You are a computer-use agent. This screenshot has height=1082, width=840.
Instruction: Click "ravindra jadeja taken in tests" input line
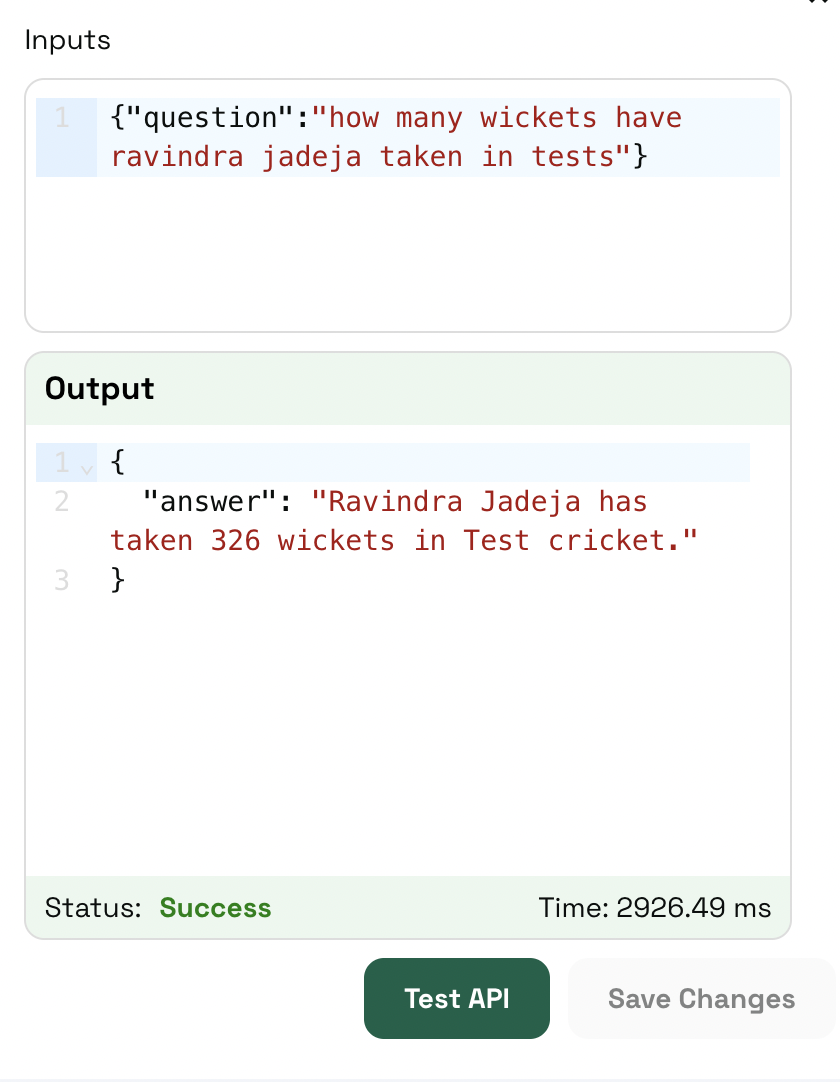click(370, 157)
